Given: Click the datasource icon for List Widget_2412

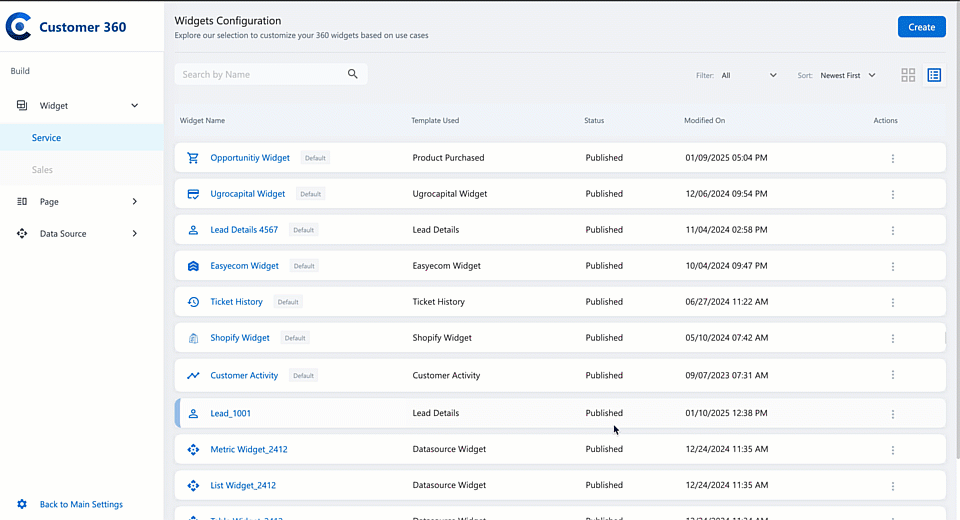Looking at the screenshot, I should [193, 486].
